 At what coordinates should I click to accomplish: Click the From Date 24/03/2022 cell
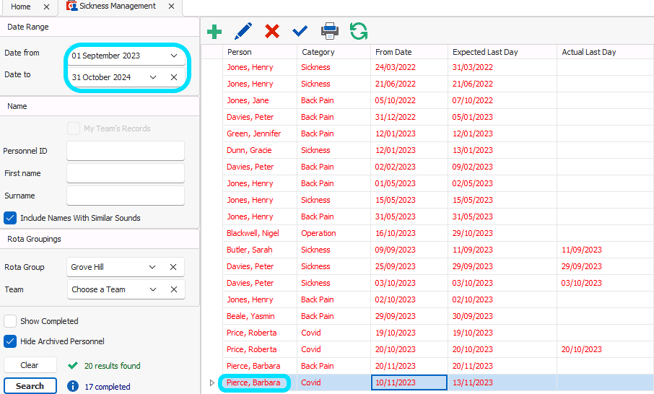point(409,67)
